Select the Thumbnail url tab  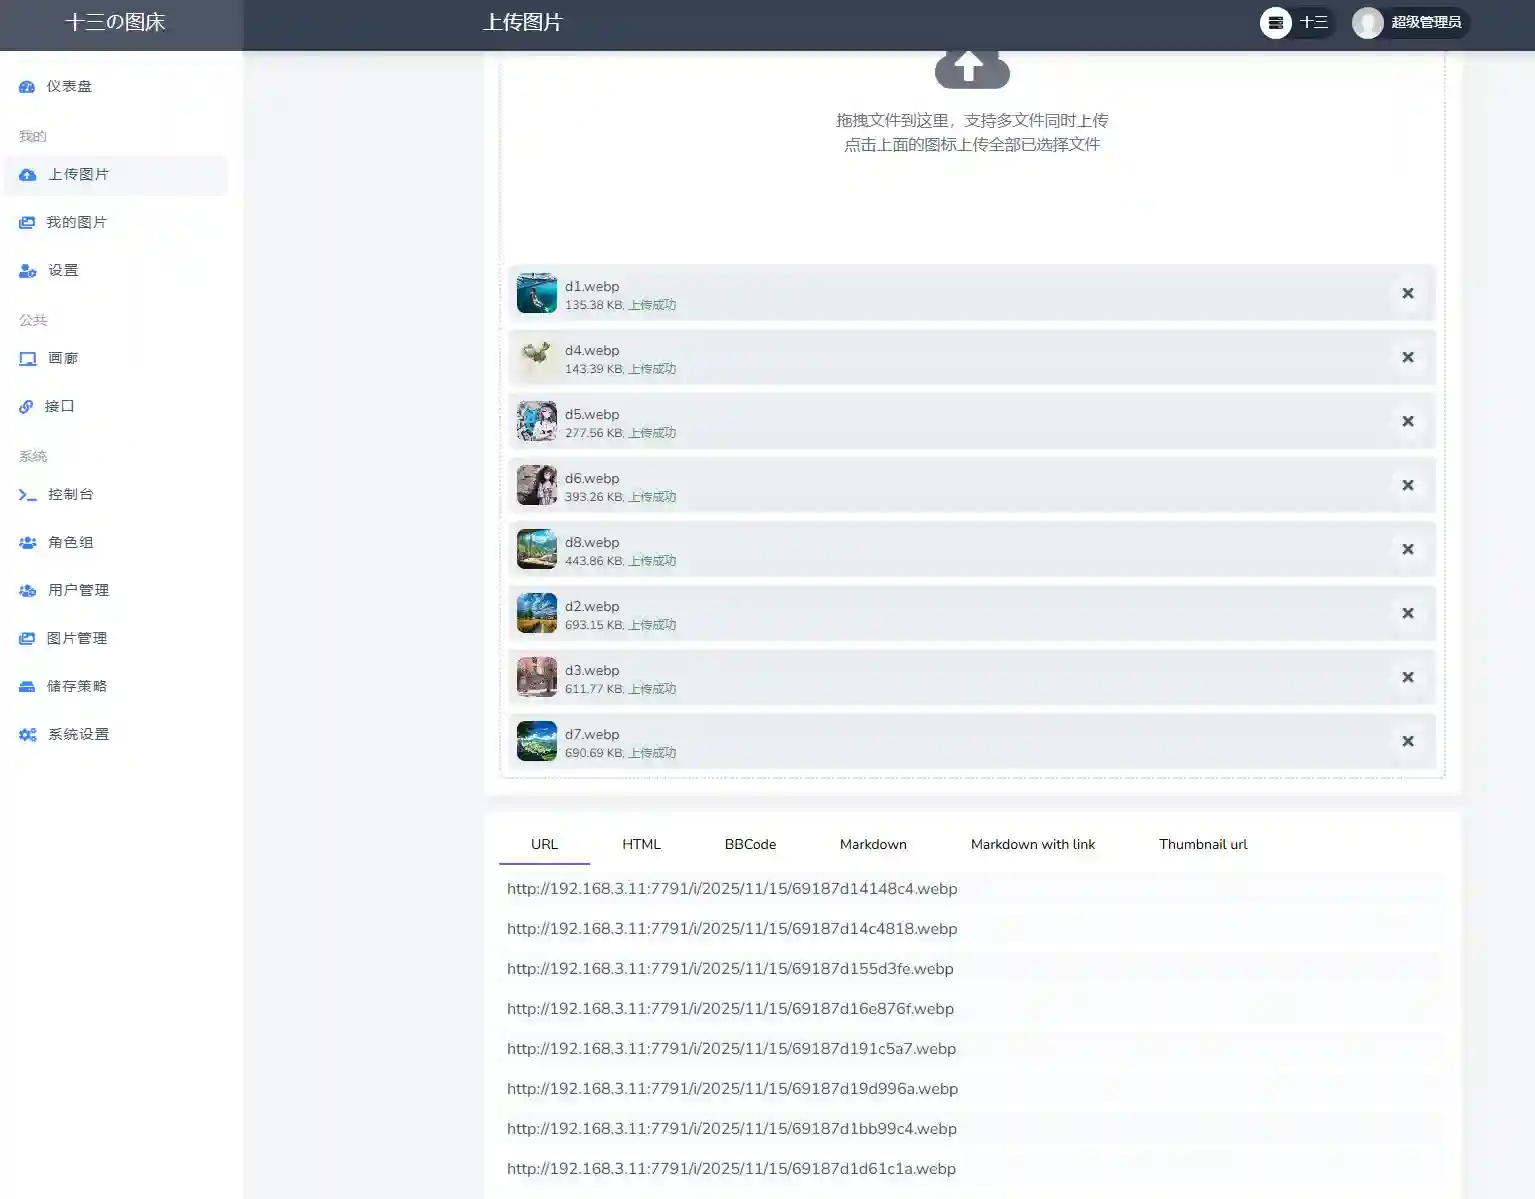pos(1202,844)
